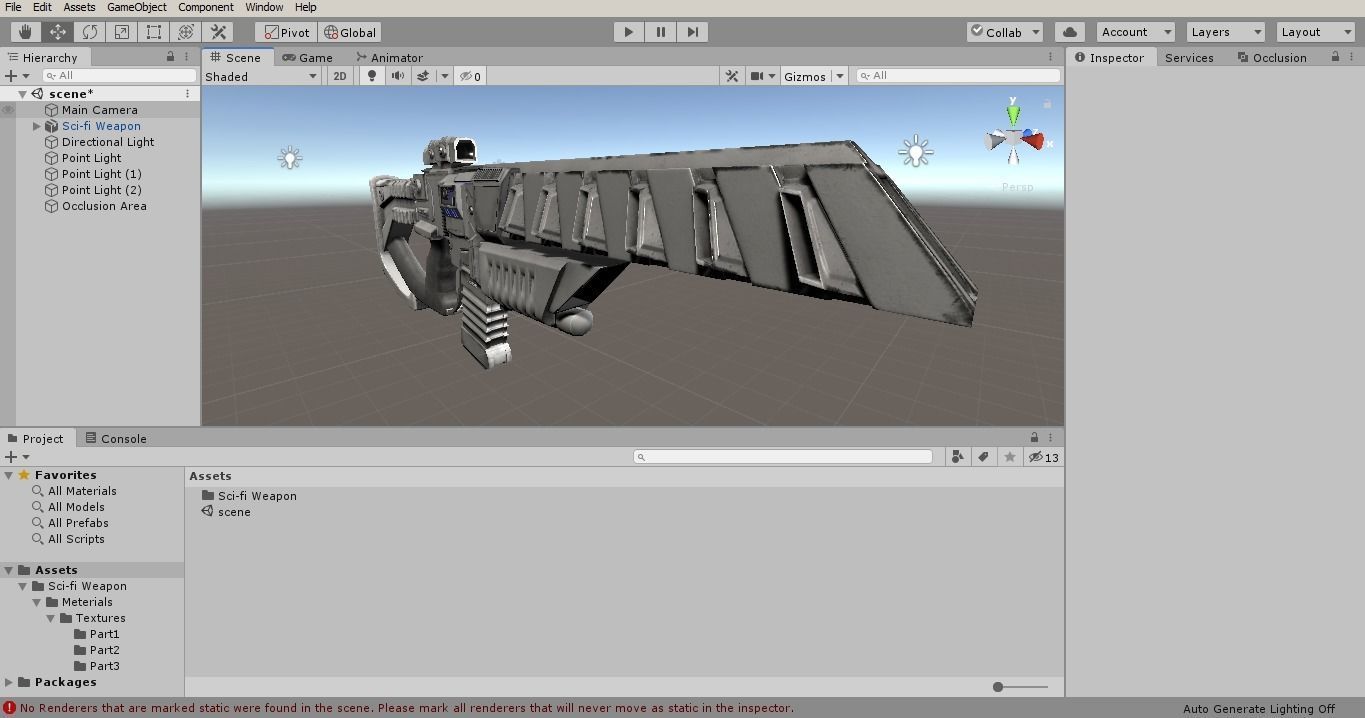Click the cloud services icon
The height and width of the screenshot is (718, 1365).
point(1070,32)
